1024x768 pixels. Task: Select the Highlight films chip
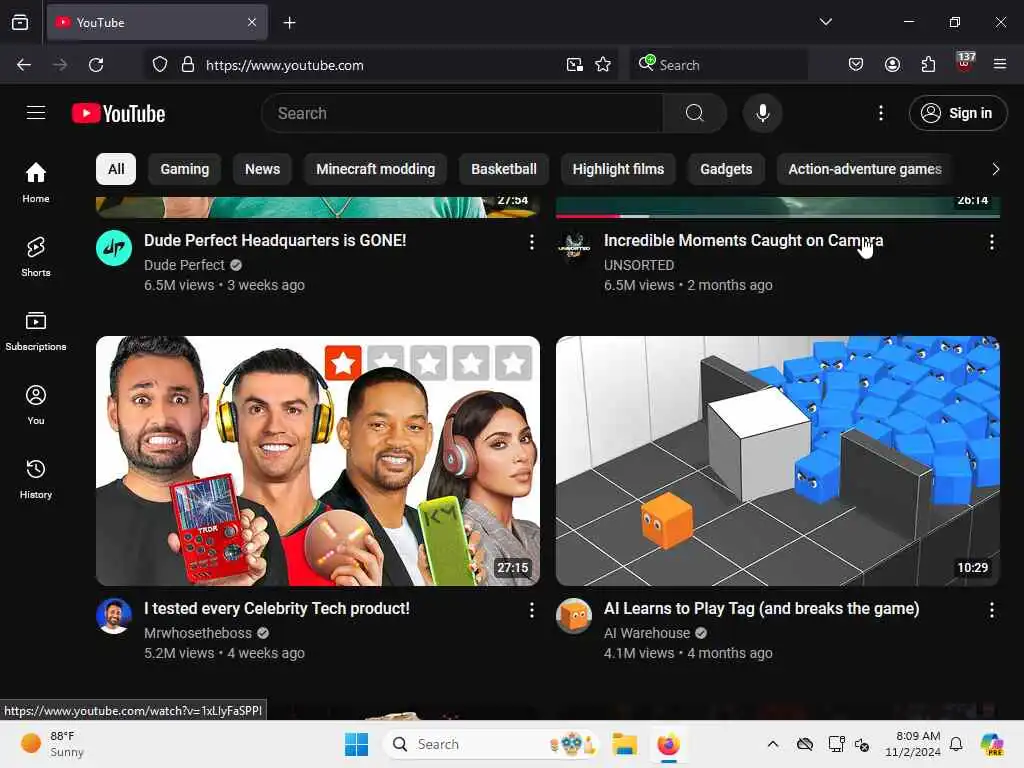click(618, 169)
